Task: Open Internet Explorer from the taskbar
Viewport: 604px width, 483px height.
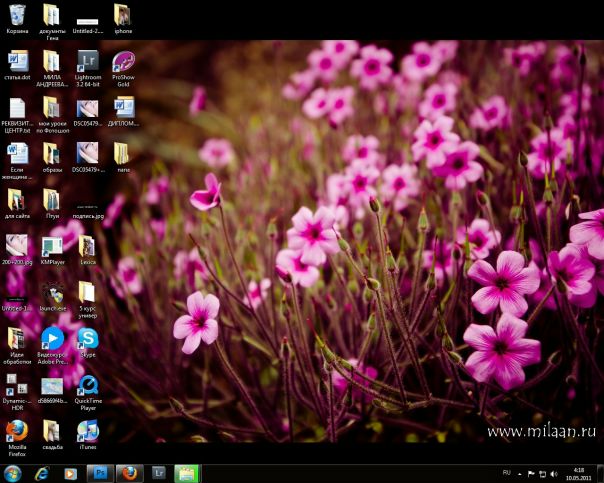Action: pos(42,473)
